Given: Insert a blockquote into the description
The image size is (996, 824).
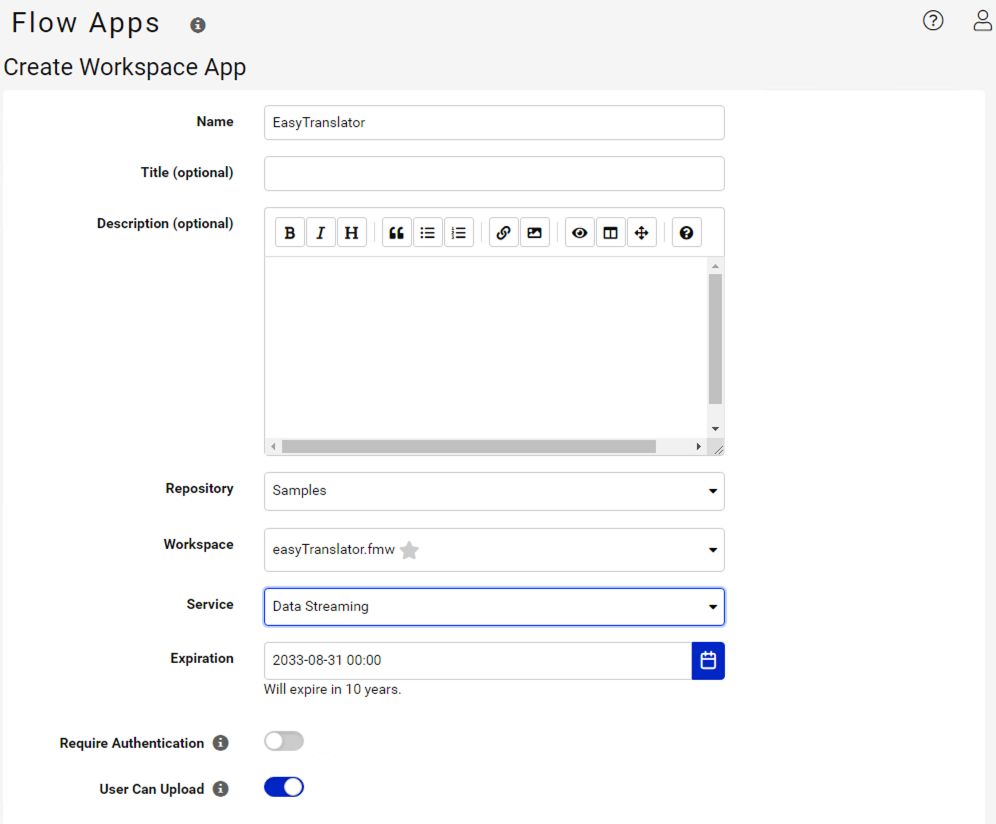Looking at the screenshot, I should point(396,232).
